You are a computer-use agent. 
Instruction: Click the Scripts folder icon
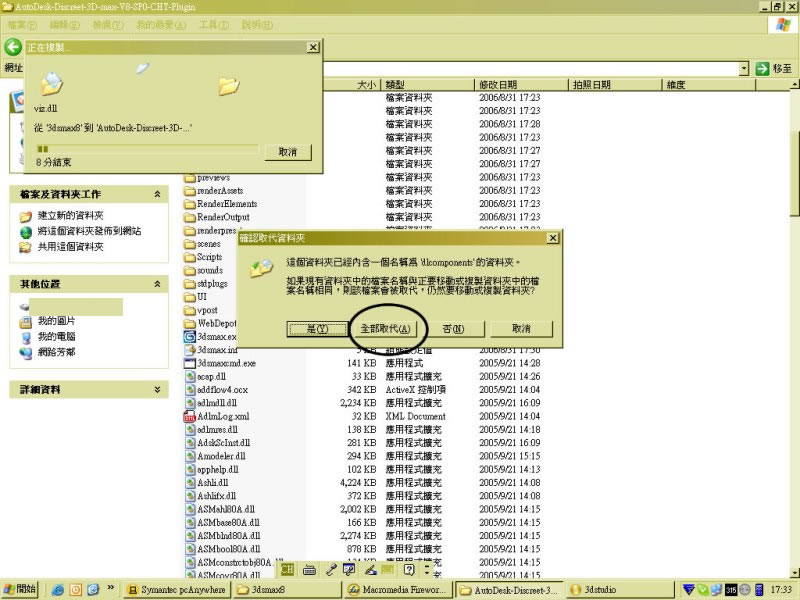[190, 257]
